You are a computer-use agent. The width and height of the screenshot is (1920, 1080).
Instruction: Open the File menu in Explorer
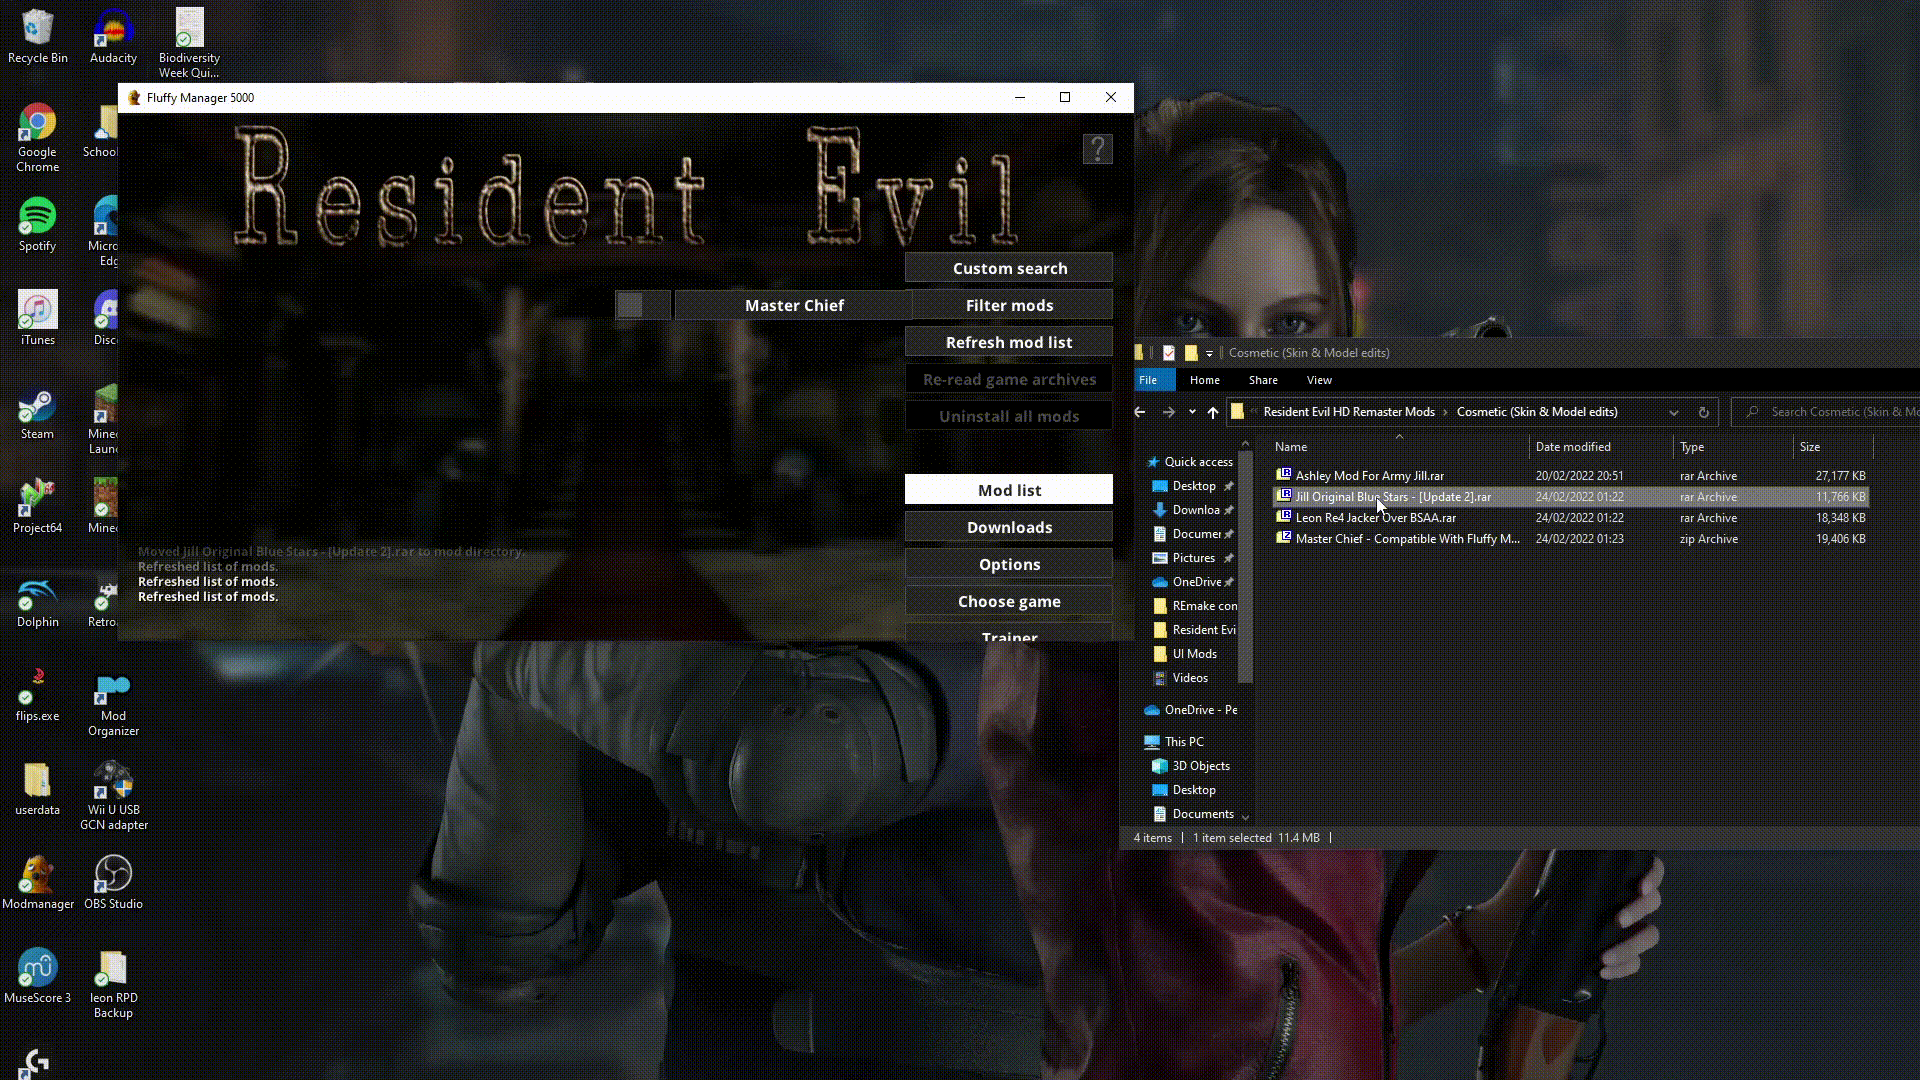click(1148, 380)
